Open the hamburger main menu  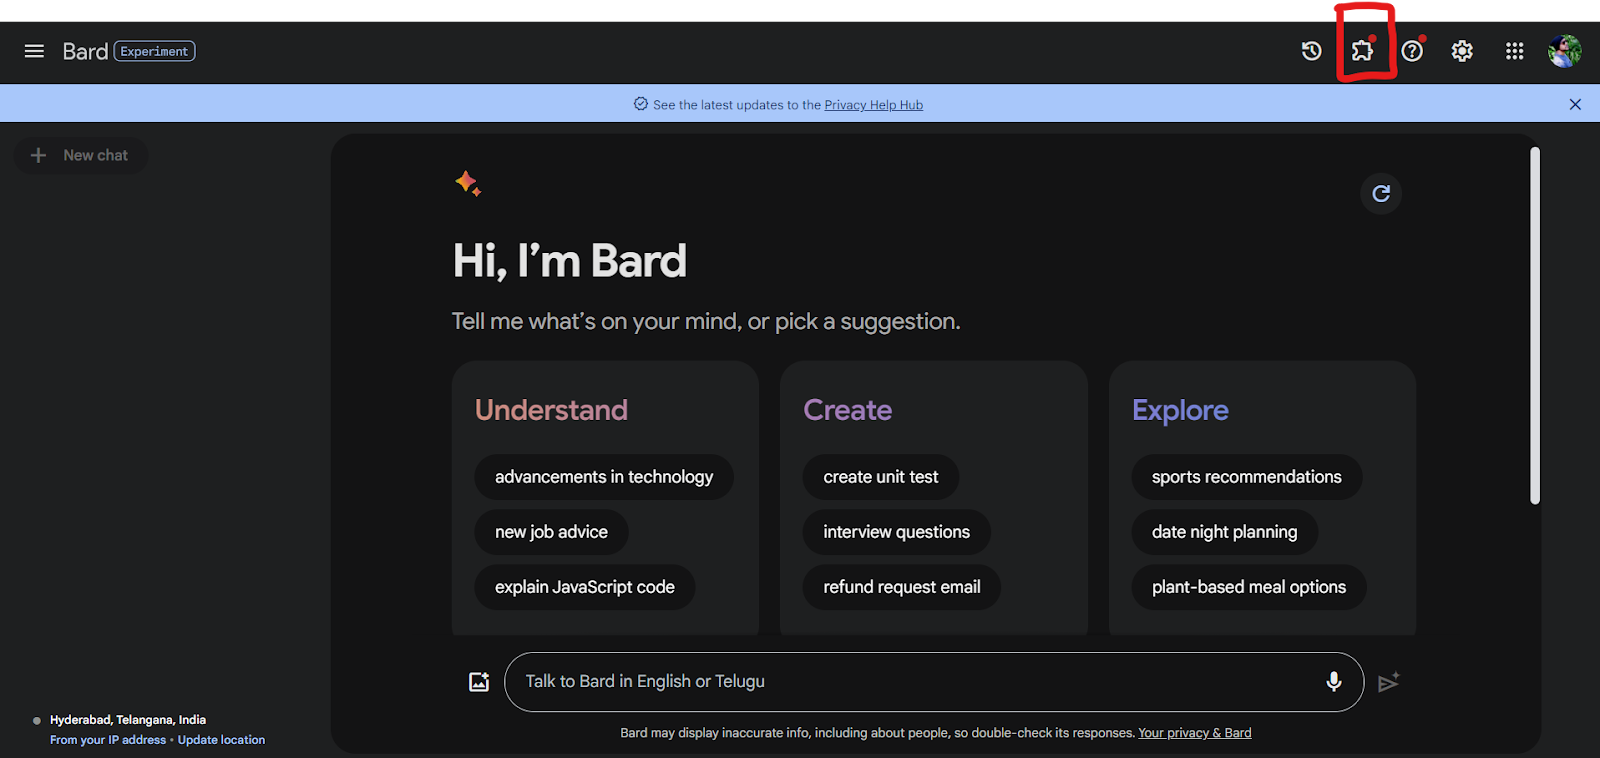34,51
